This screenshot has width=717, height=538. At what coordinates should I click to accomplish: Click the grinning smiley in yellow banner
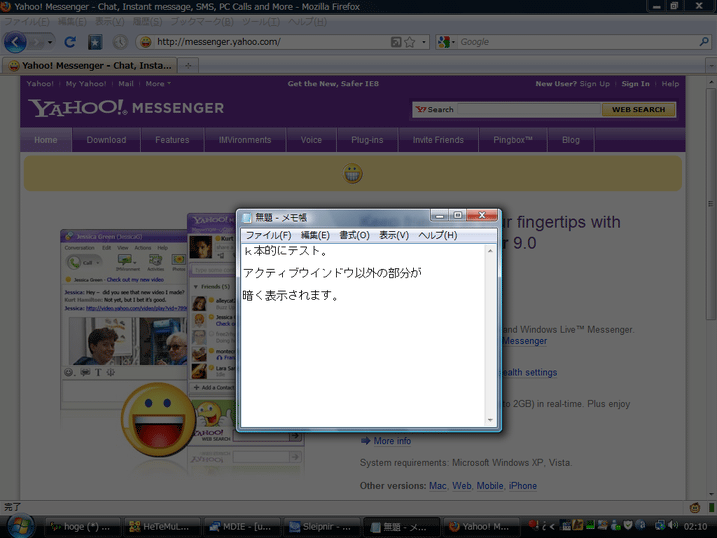click(x=353, y=174)
